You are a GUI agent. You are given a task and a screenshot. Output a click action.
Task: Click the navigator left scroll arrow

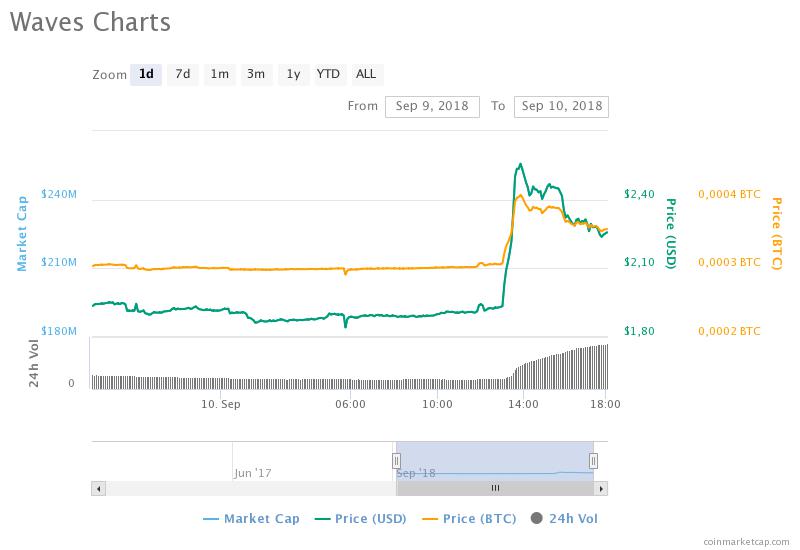pyautogui.click(x=98, y=488)
